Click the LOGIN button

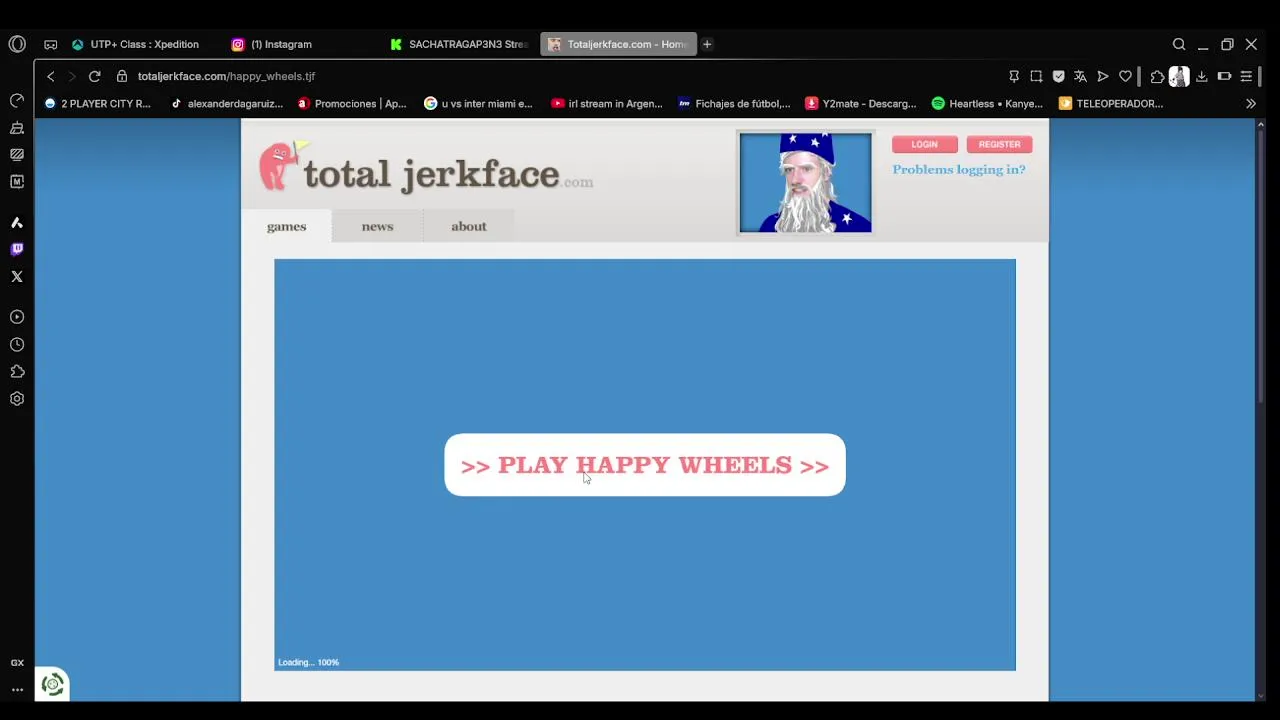click(924, 144)
